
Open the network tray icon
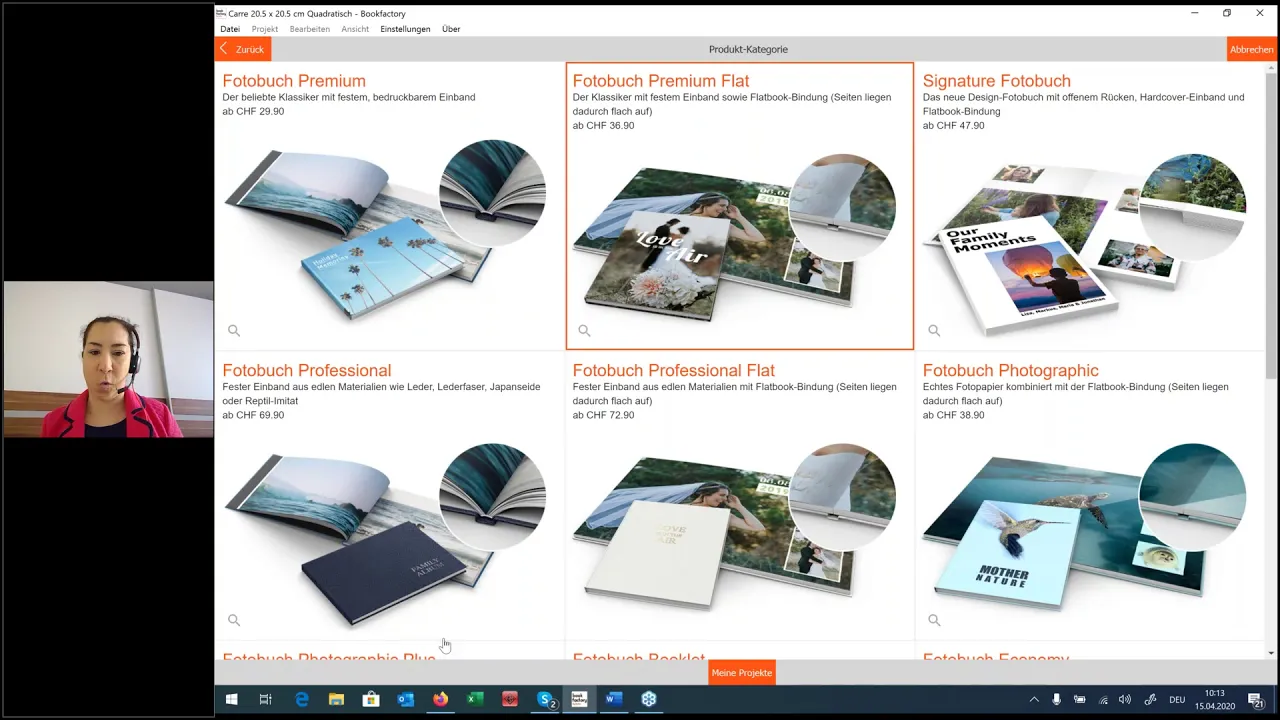(x=1103, y=700)
